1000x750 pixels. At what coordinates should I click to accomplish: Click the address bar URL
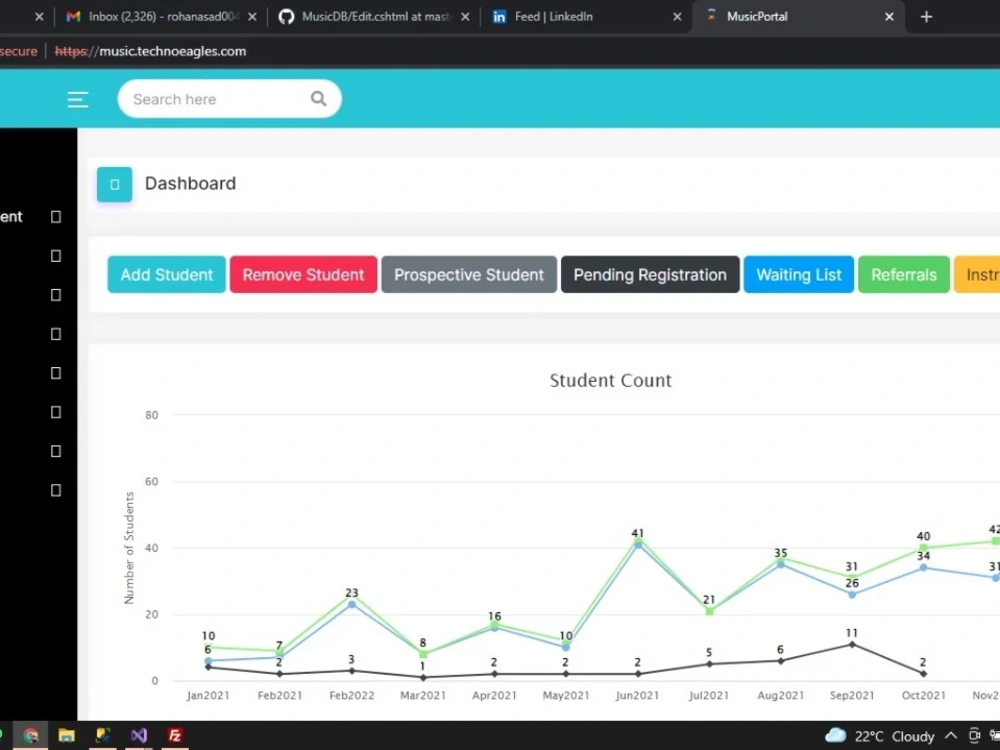[x=151, y=52]
